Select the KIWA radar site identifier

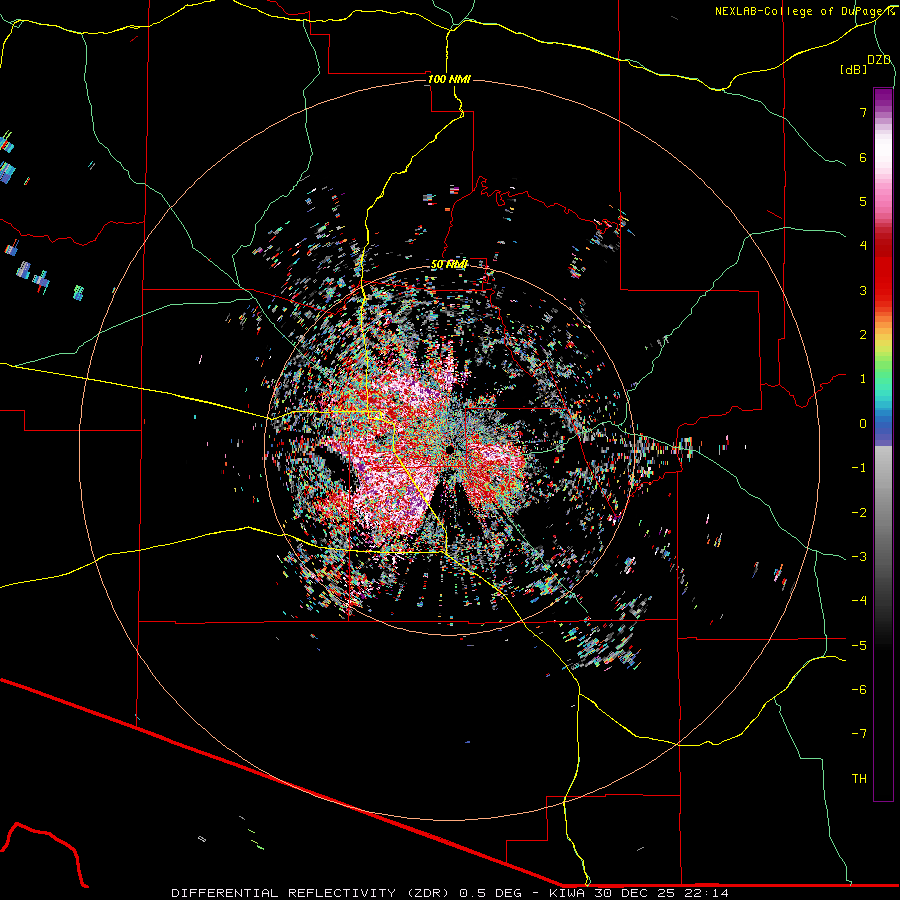565,893
